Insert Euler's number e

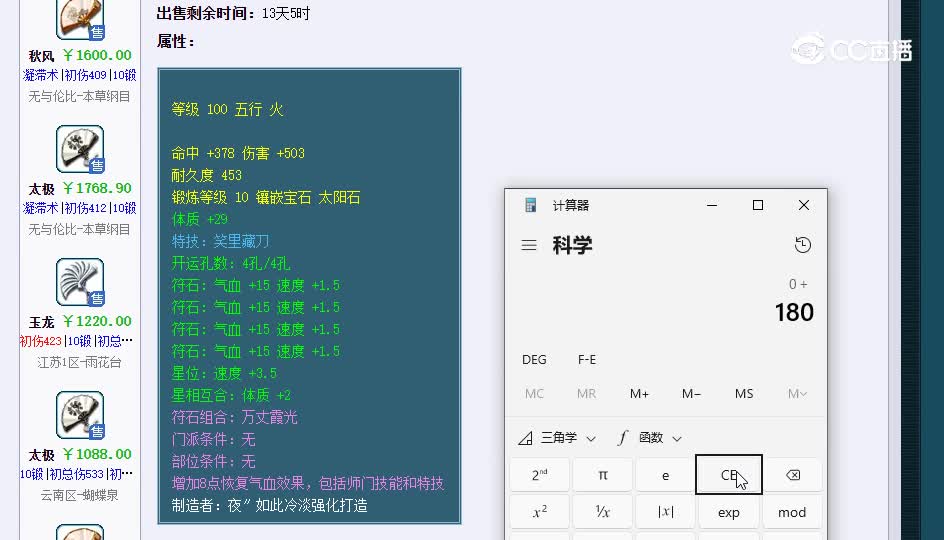tap(665, 476)
